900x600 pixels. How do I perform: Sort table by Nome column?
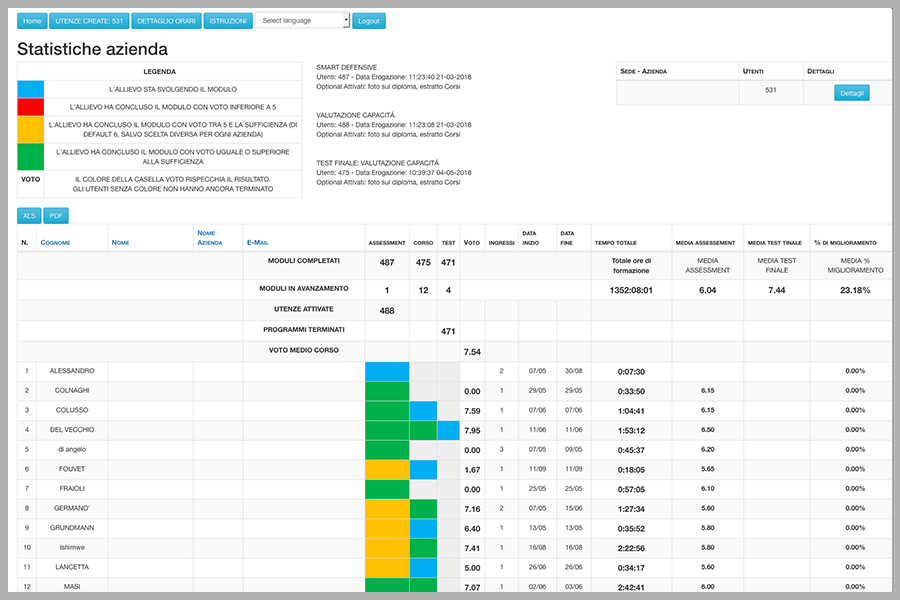click(120, 242)
